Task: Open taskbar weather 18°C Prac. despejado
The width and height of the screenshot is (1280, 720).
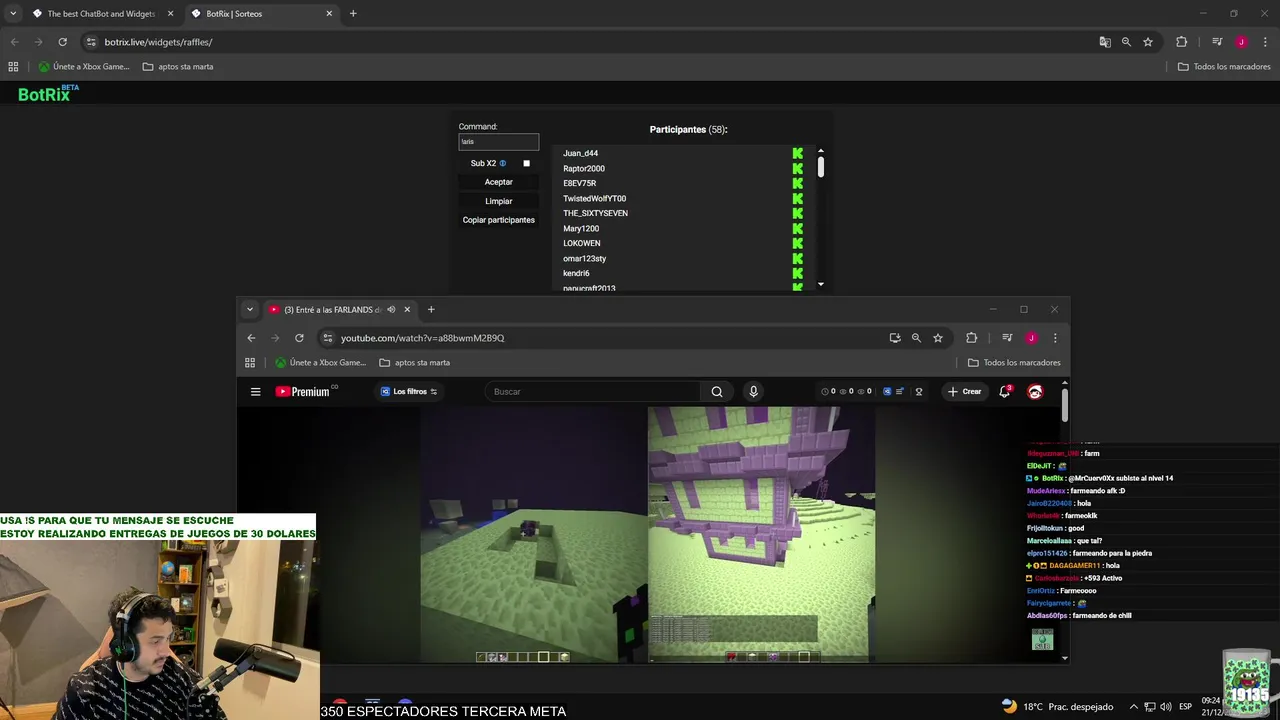Action: 1056,707
